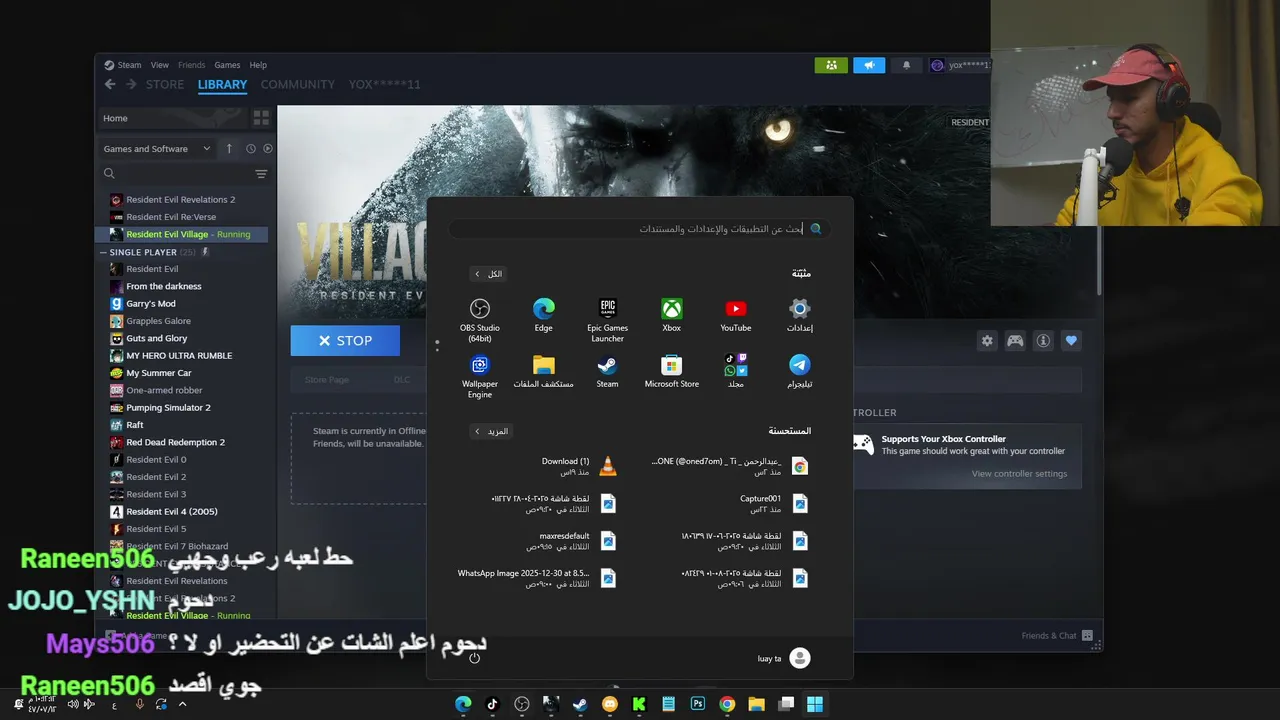Focus the Start menu search box
The width and height of the screenshot is (1280, 720).
(640, 228)
